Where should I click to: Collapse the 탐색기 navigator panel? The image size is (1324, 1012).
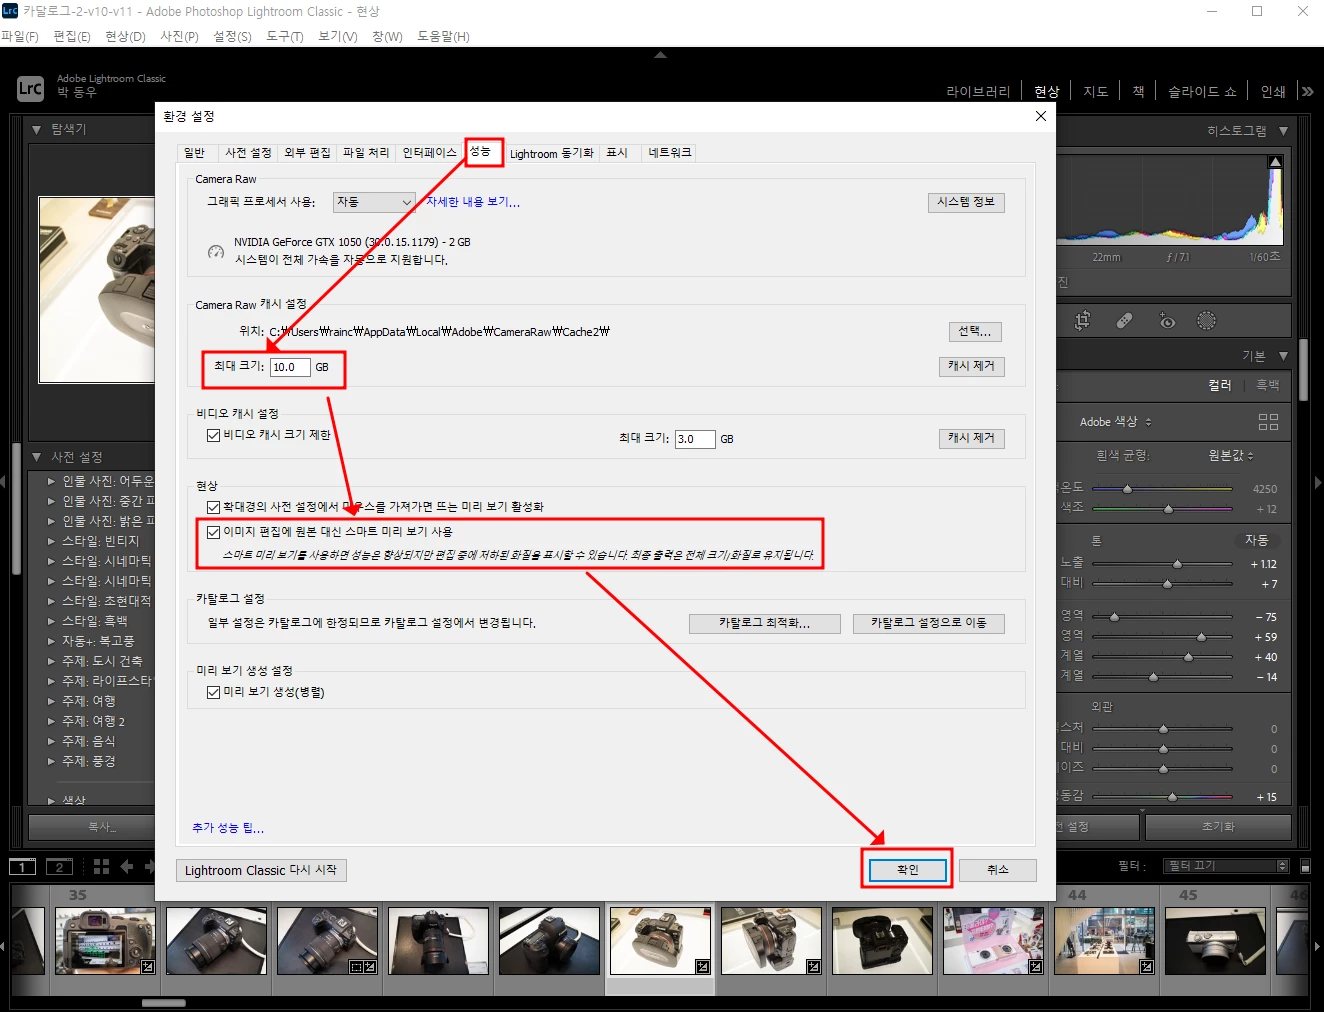[x=37, y=129]
